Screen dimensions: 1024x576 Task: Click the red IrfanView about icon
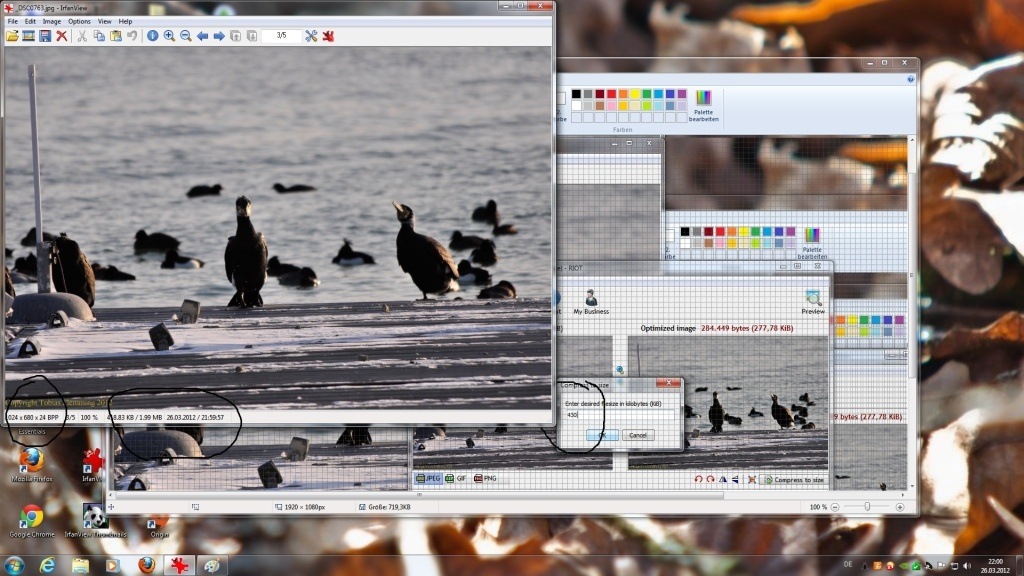pos(328,36)
